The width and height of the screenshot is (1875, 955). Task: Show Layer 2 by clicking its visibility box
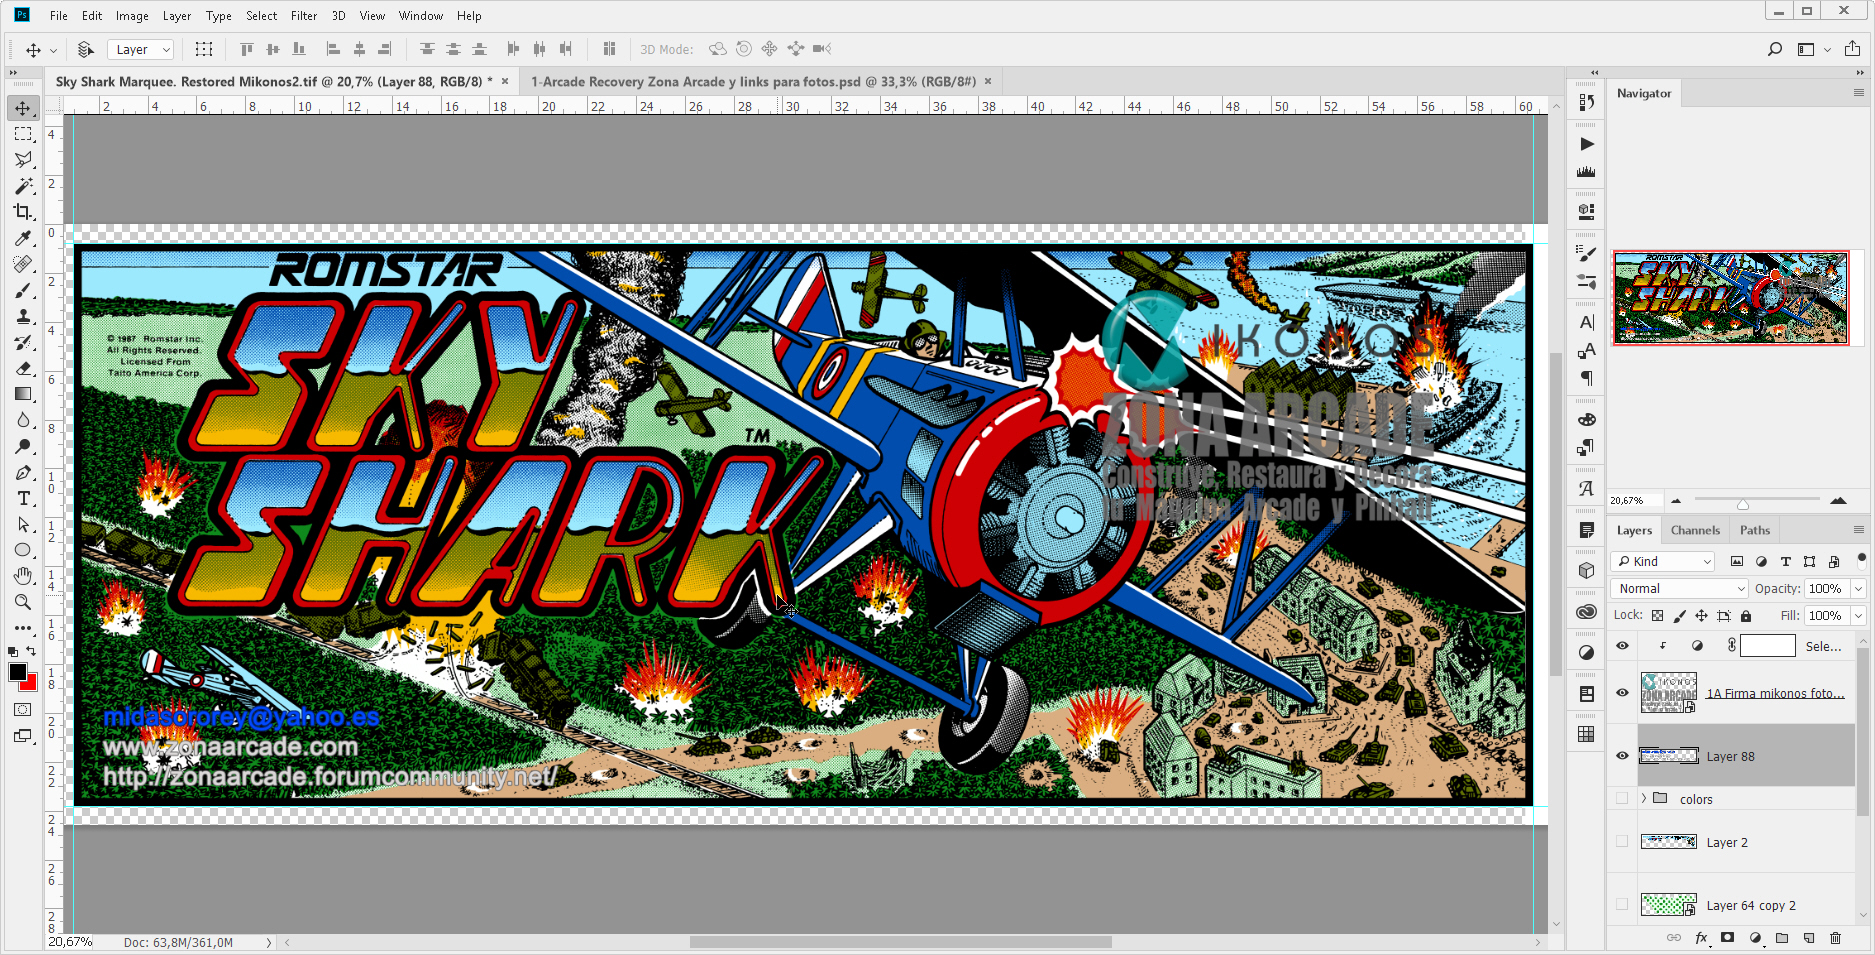pos(1622,842)
